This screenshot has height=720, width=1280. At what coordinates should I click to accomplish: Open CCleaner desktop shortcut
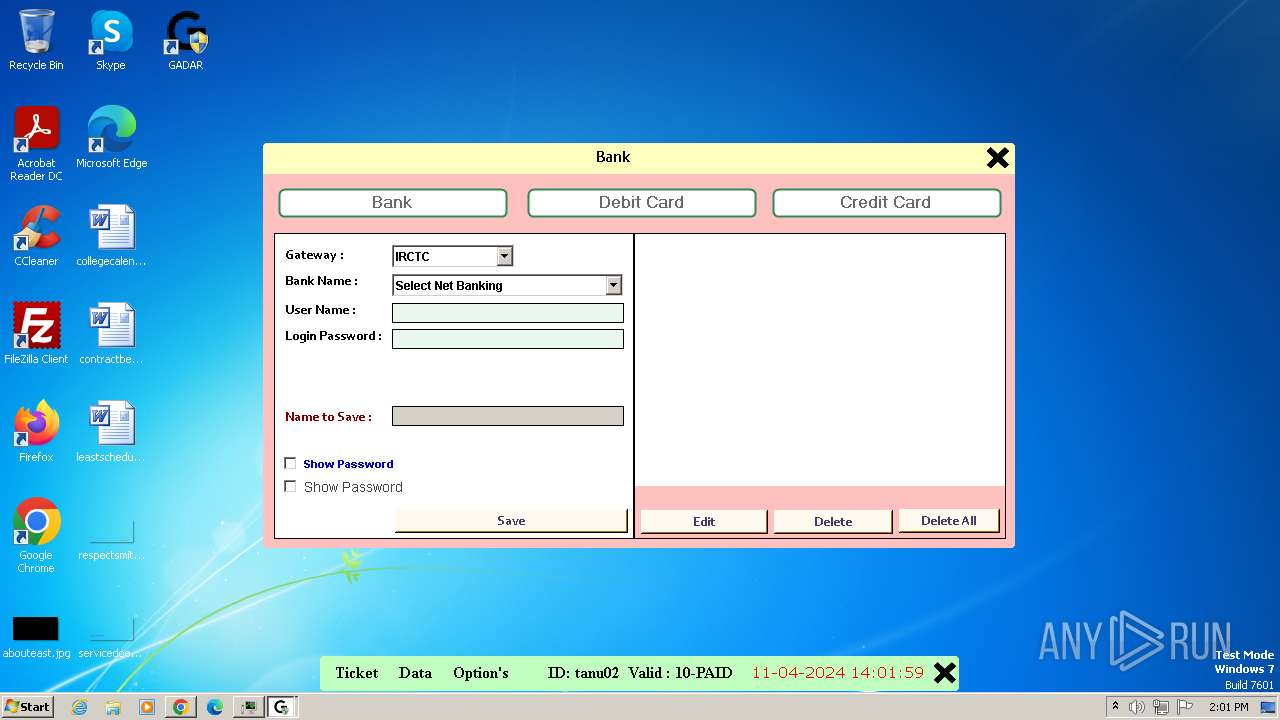36,236
